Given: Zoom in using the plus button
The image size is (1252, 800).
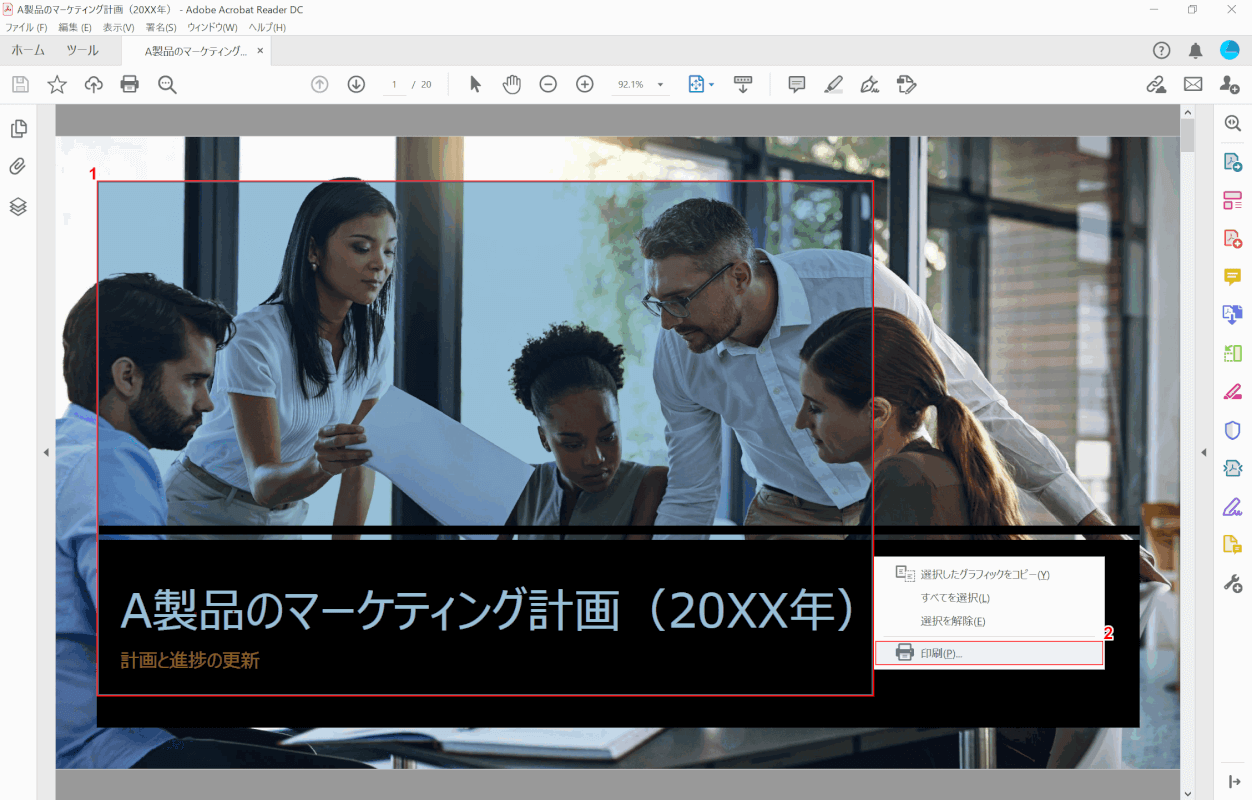Looking at the screenshot, I should [x=585, y=84].
